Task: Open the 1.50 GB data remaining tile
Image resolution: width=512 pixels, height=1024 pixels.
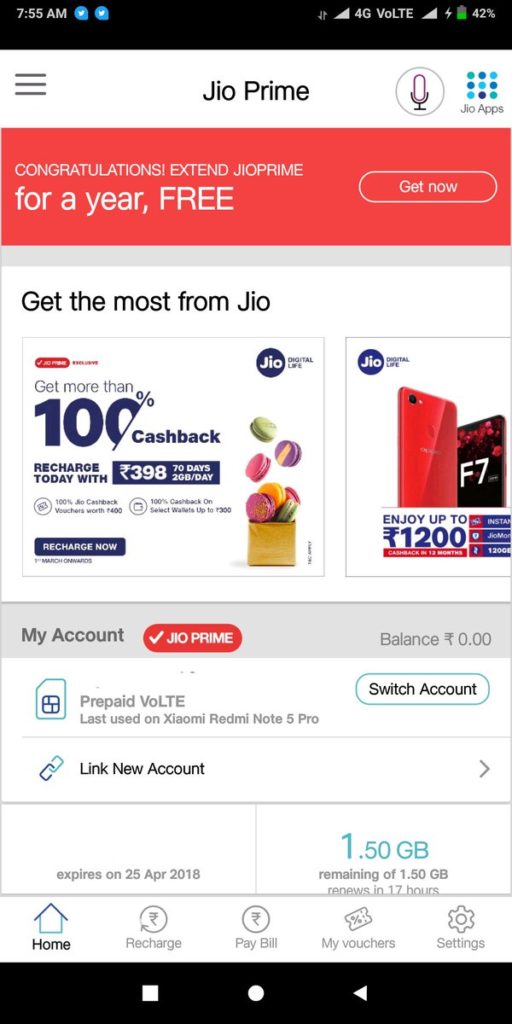Action: pyautogui.click(x=384, y=849)
